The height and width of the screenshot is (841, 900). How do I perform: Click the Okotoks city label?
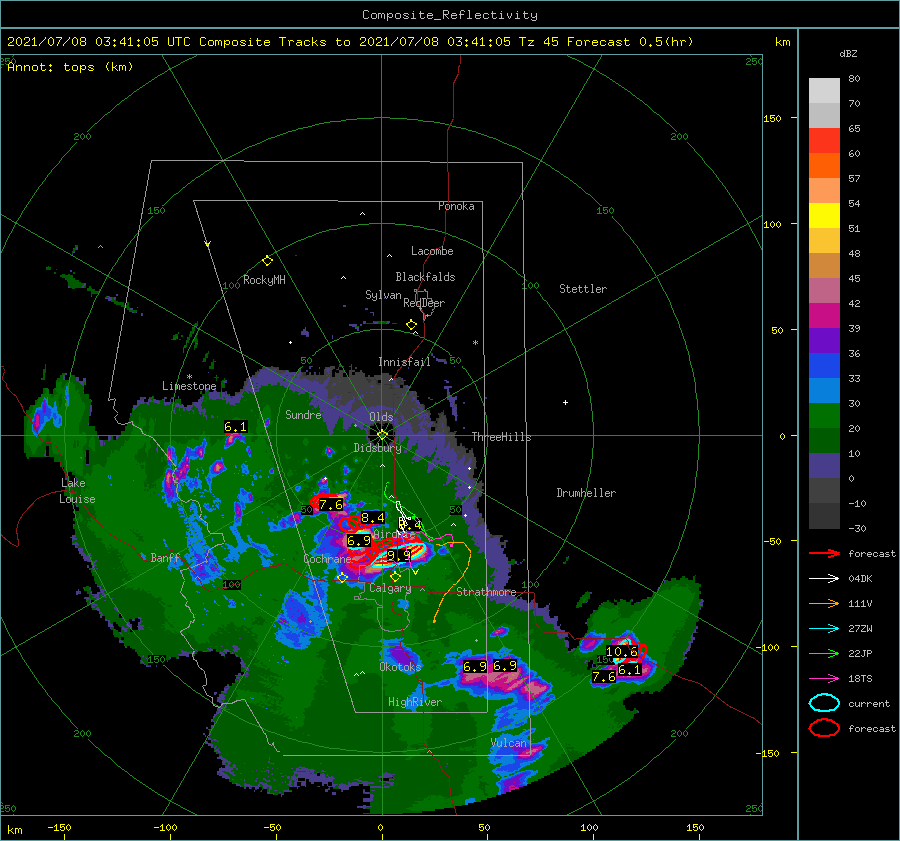pyautogui.click(x=400, y=667)
